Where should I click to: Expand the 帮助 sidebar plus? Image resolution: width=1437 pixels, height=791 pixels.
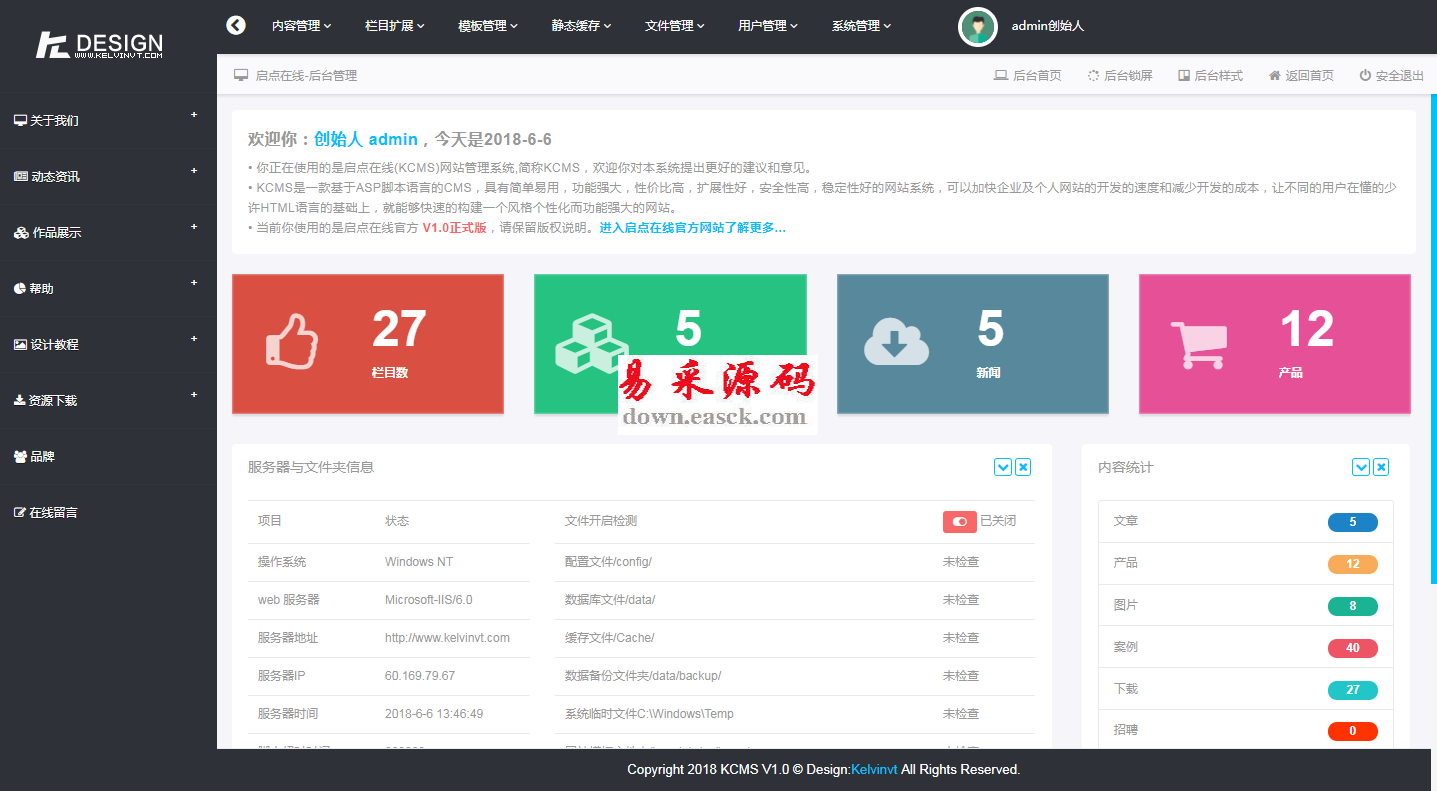194,282
